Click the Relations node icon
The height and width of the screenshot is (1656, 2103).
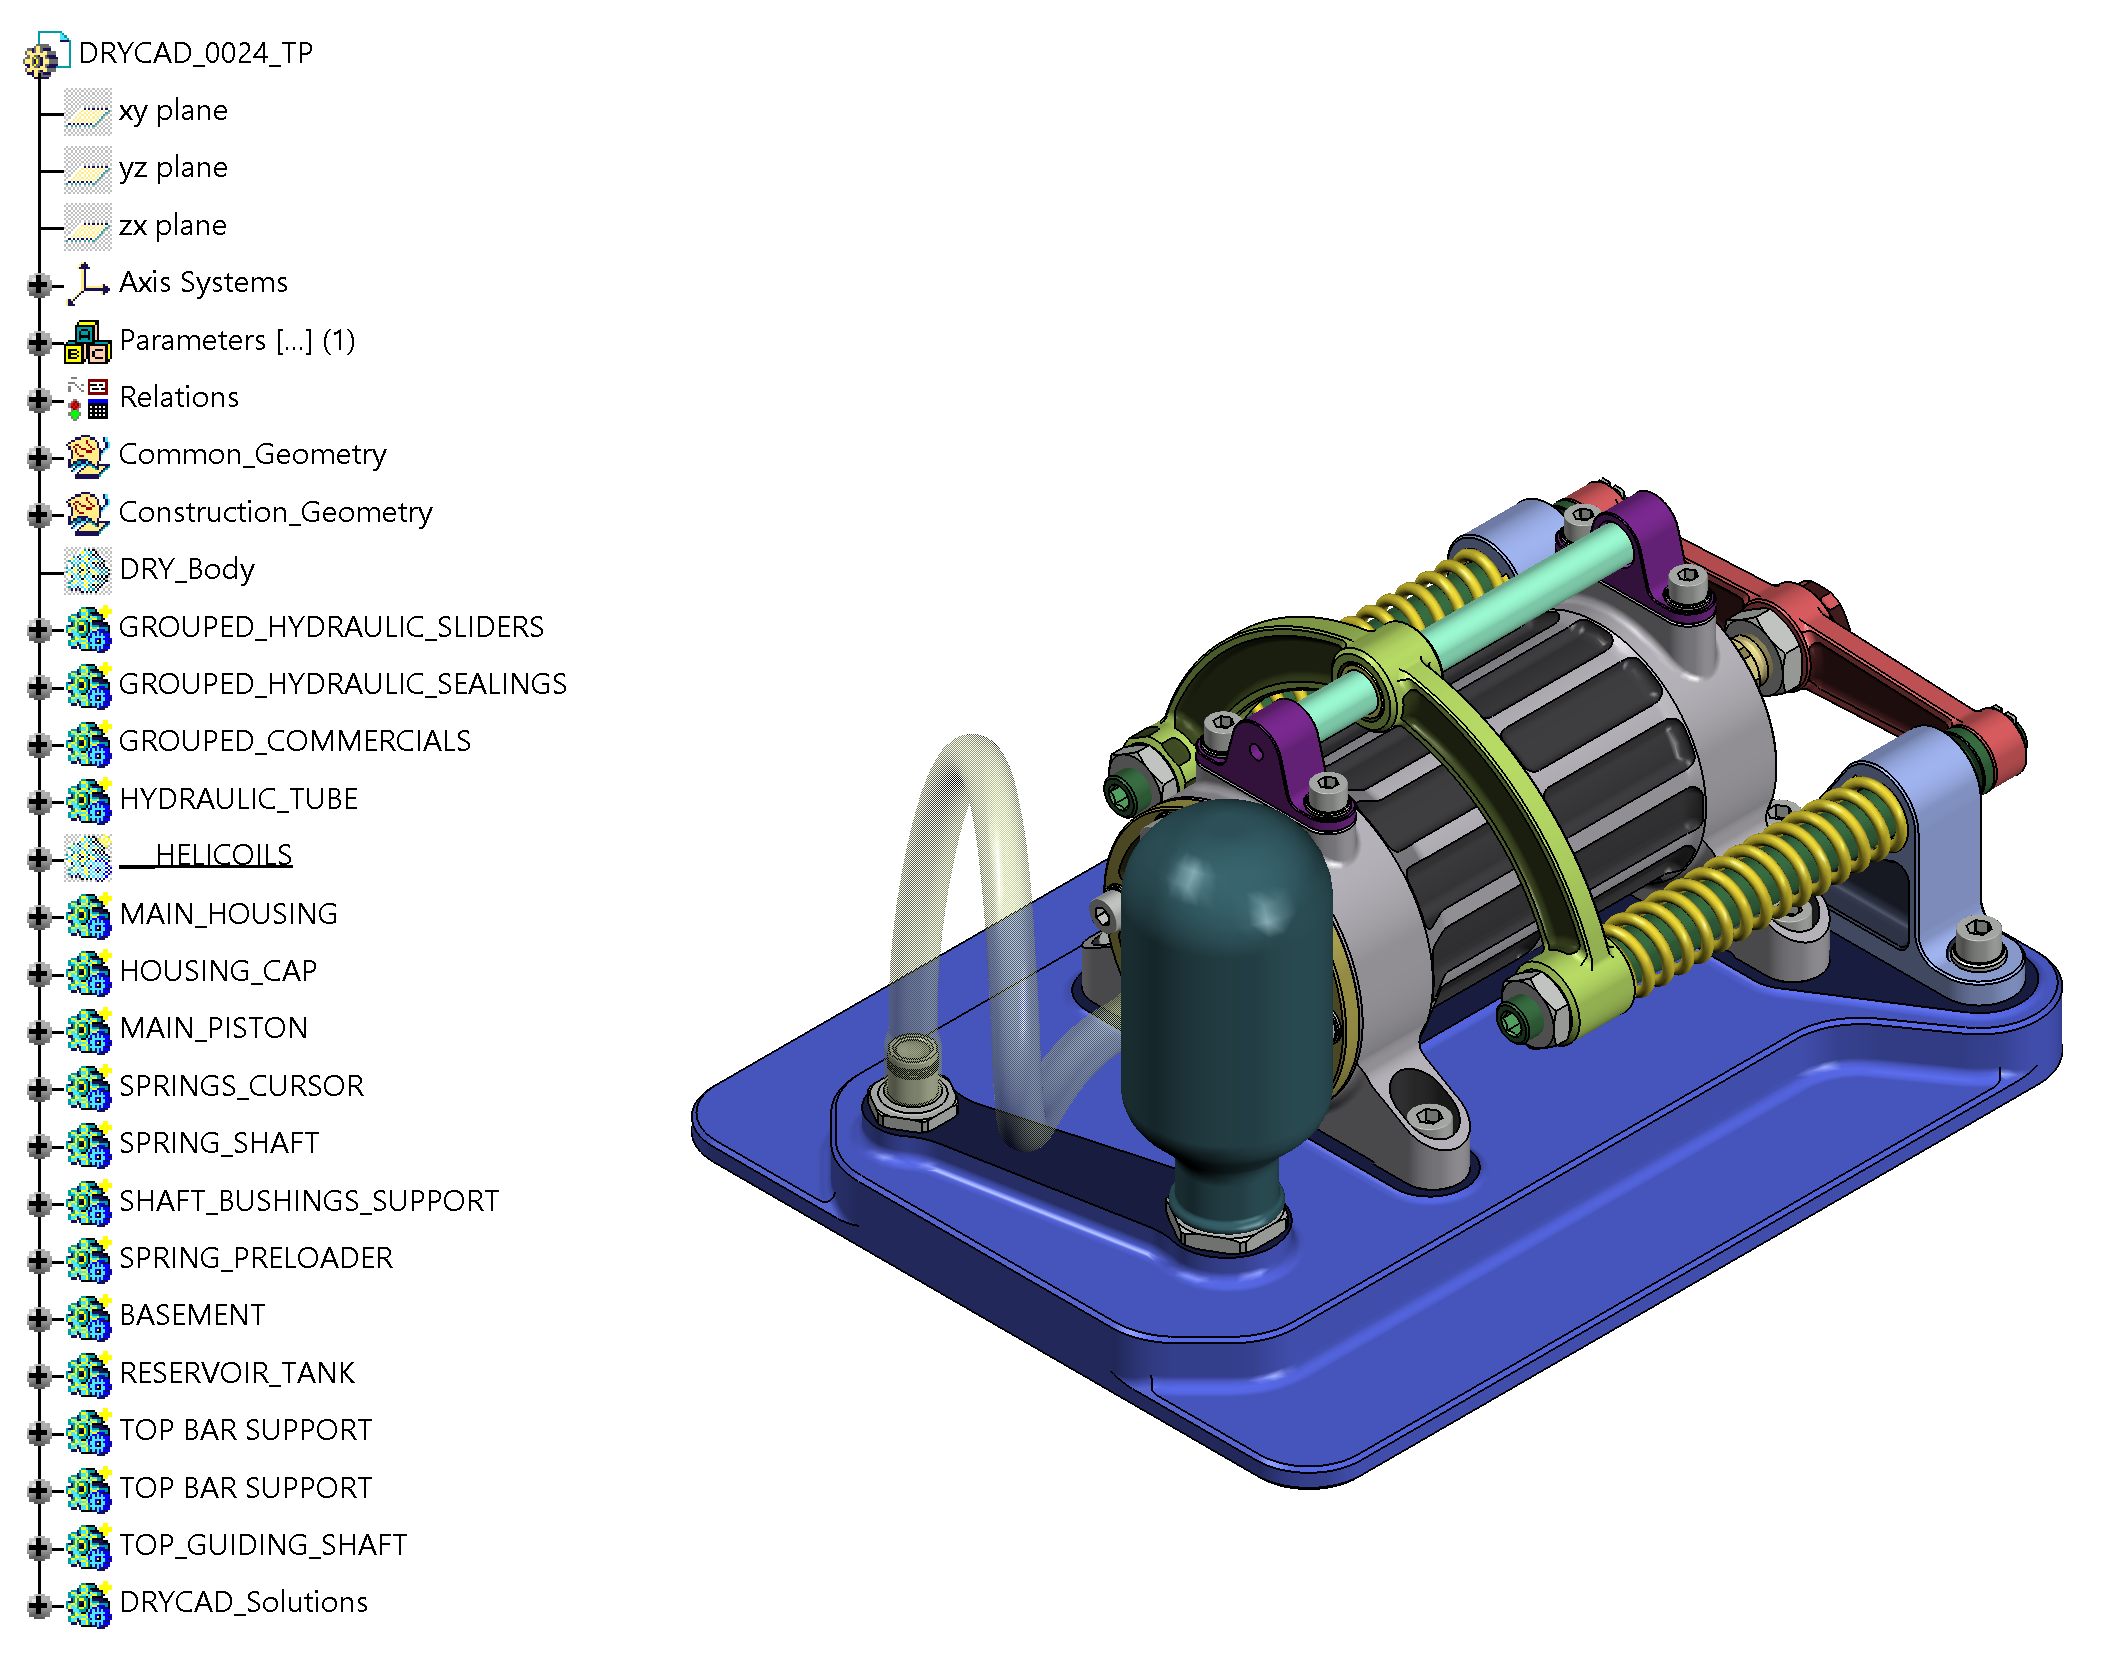click(x=88, y=398)
